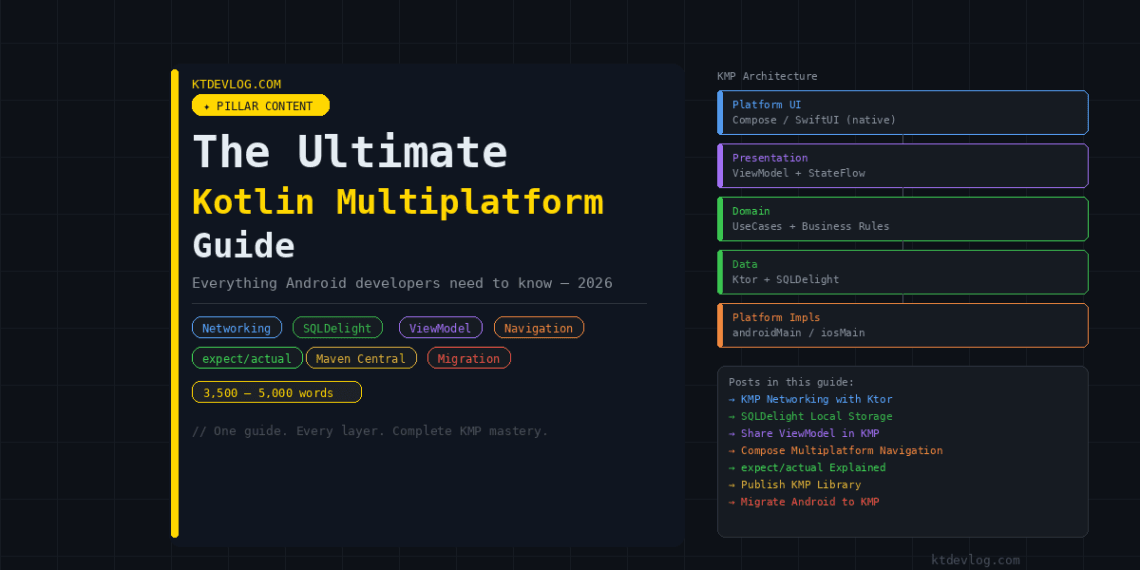Click the Migration tag pill
Screen dimensions: 1140x570
pyautogui.click(x=469, y=358)
